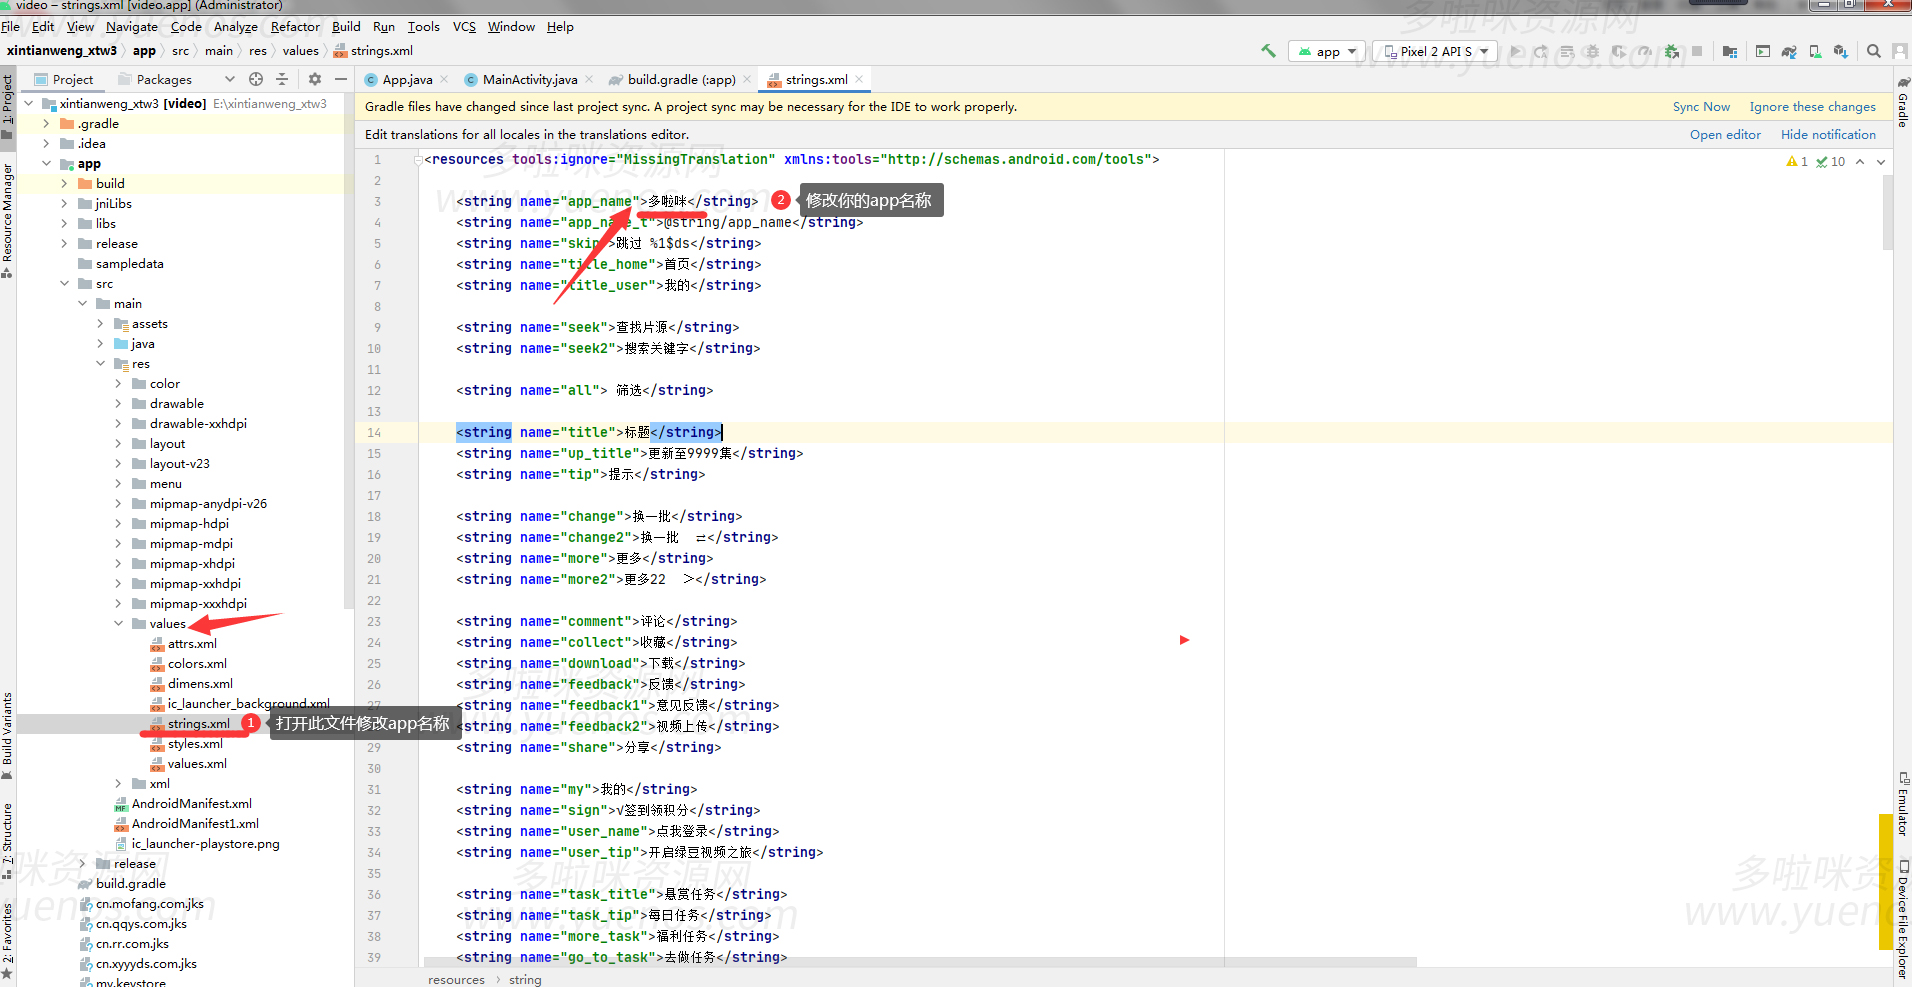1912x987 pixels.
Task: Open the Project Structure folder icon
Action: tap(1730, 51)
